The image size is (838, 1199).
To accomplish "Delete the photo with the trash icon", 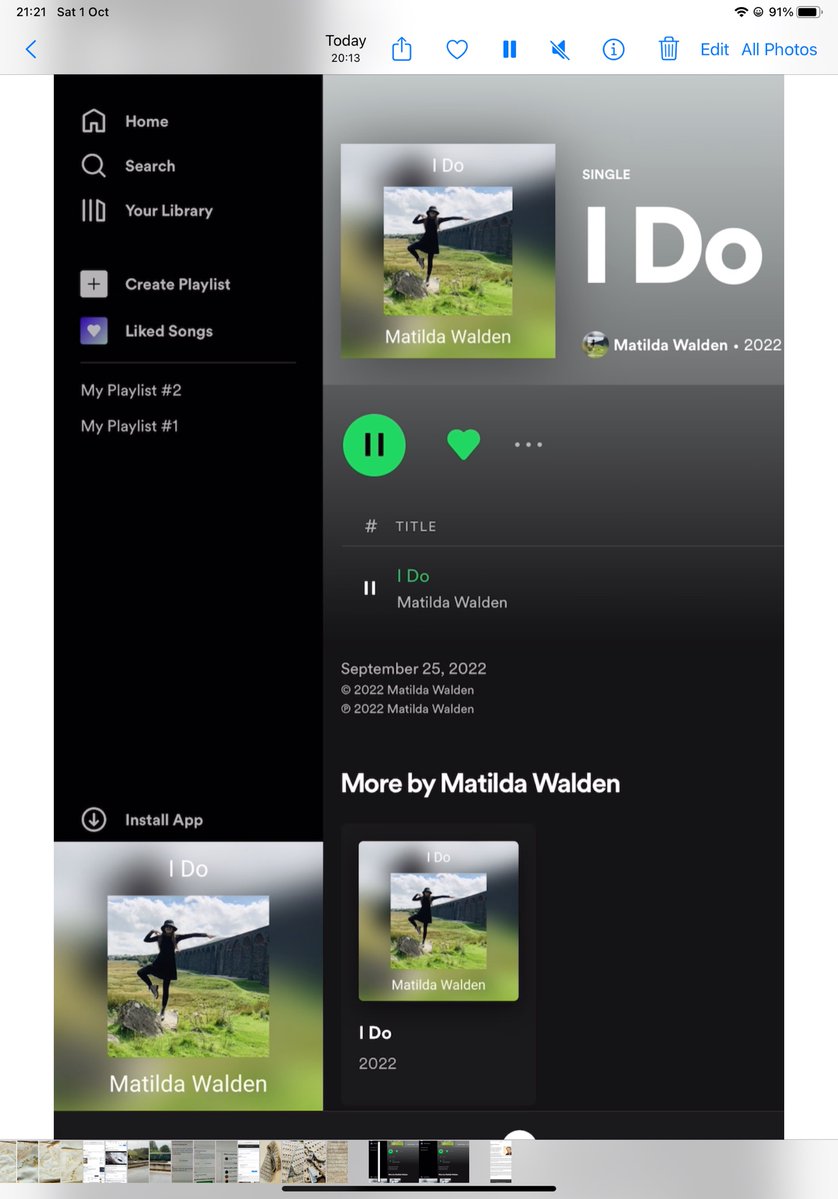I will (668, 49).
